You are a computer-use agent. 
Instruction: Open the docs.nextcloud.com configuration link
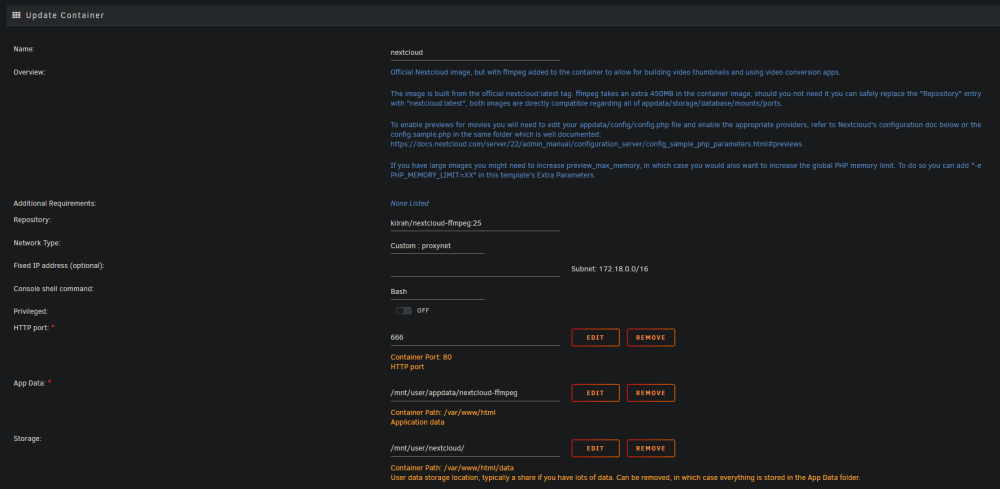click(597, 144)
